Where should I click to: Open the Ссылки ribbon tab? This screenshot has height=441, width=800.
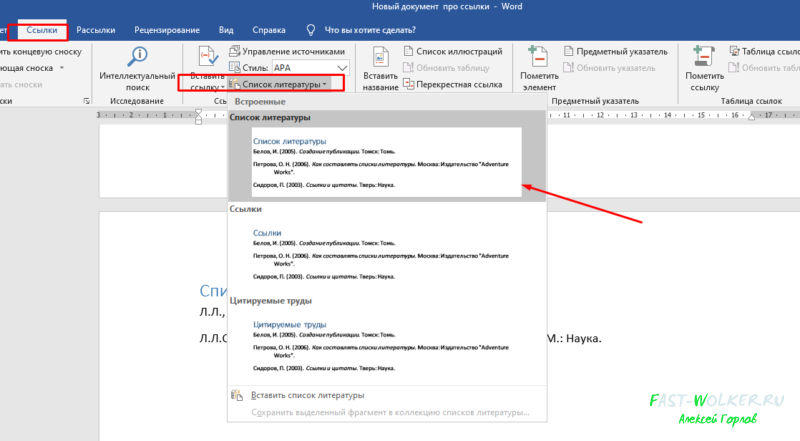[42, 30]
